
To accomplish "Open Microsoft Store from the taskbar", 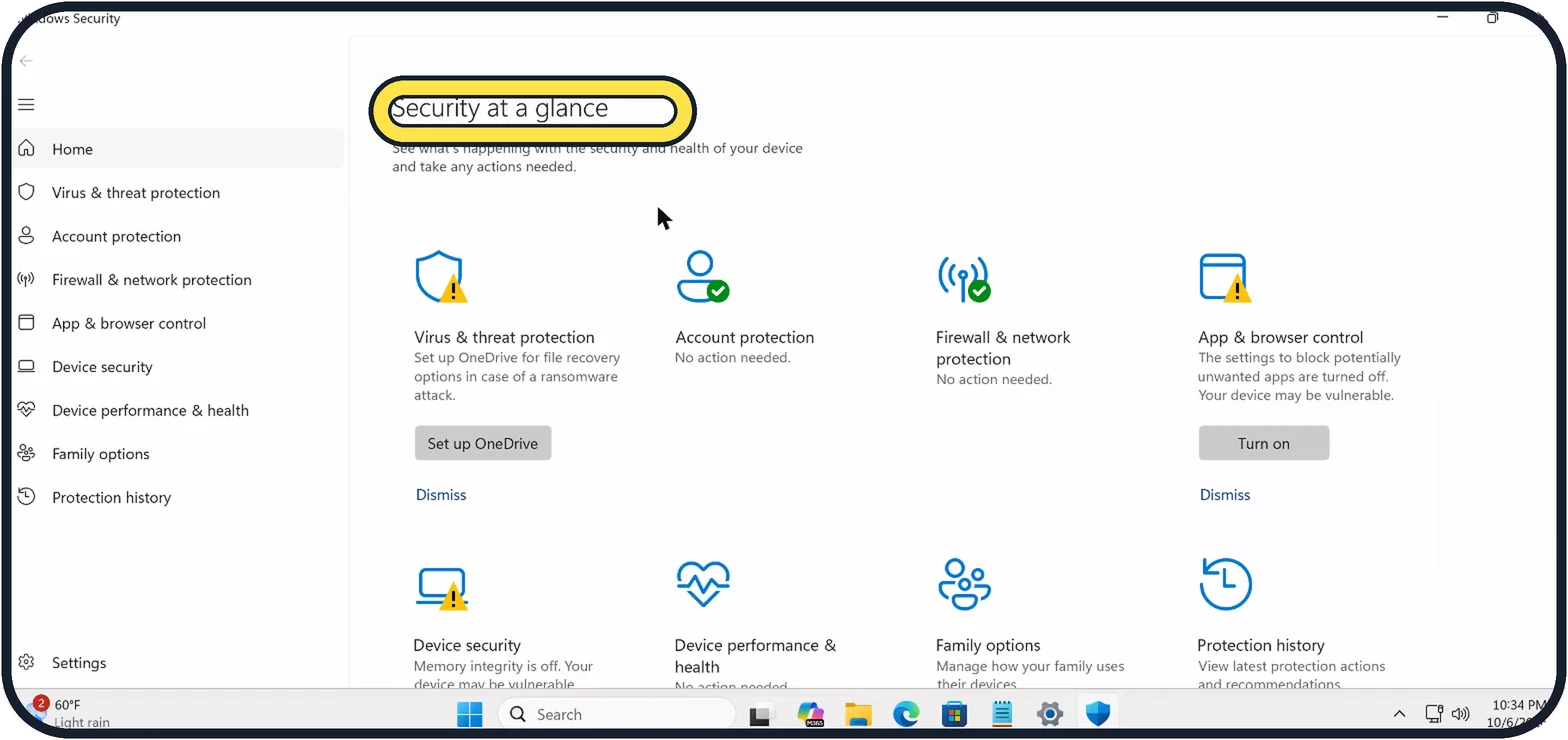I will click(954, 714).
